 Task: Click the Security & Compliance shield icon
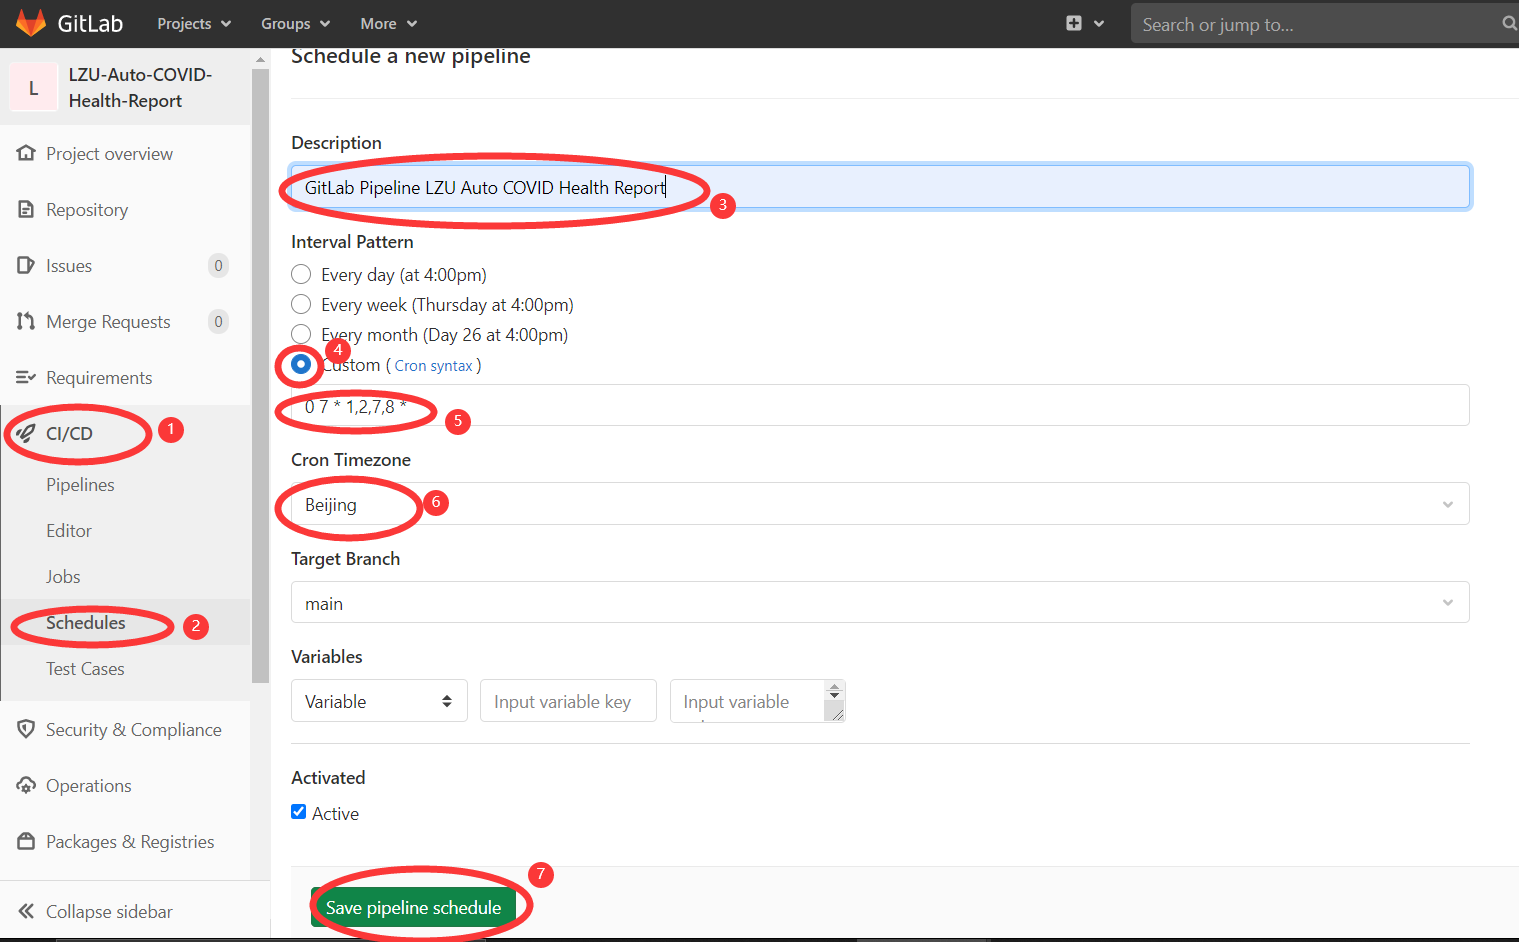point(26,729)
